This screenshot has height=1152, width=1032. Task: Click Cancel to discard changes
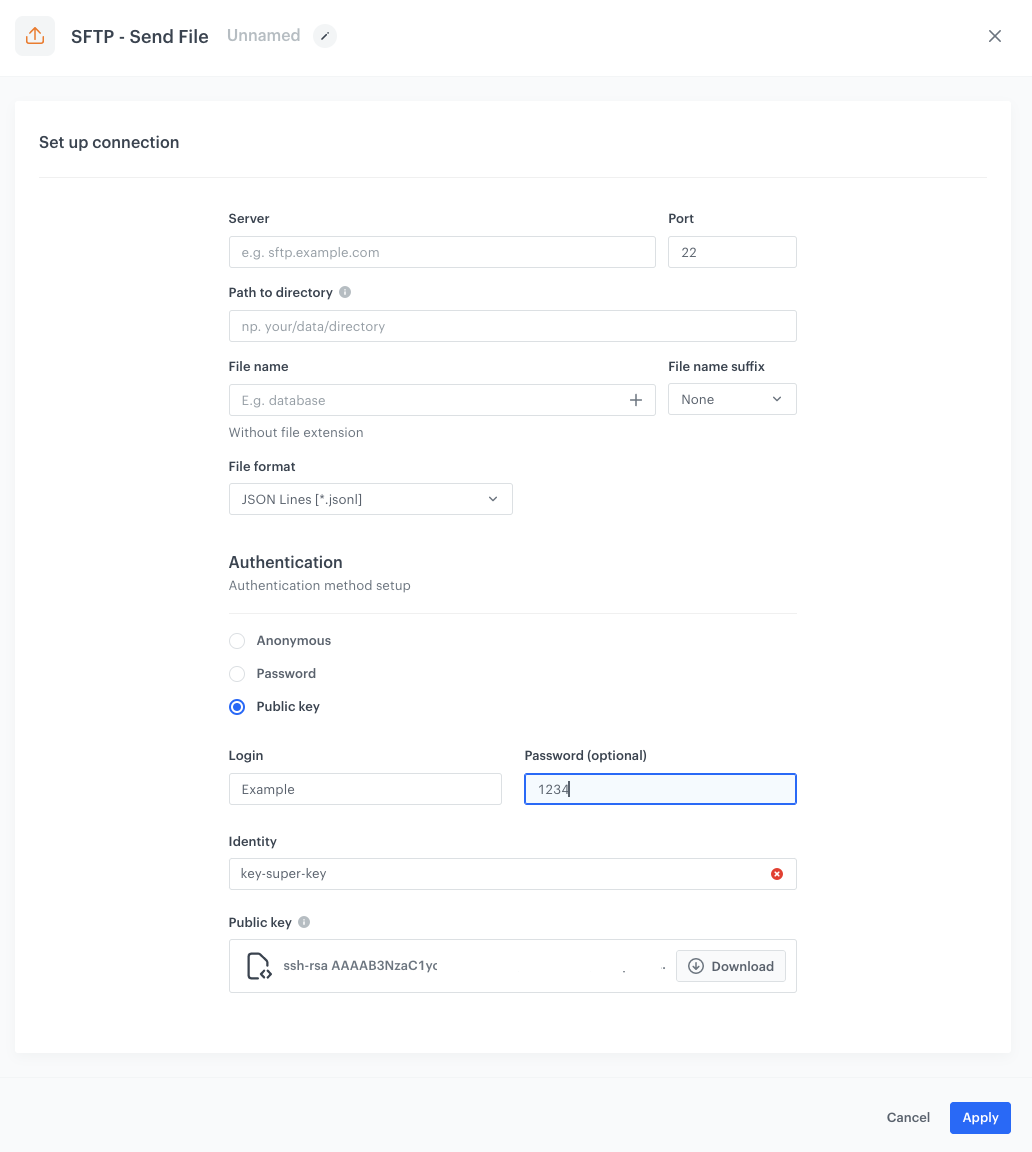point(908,1118)
